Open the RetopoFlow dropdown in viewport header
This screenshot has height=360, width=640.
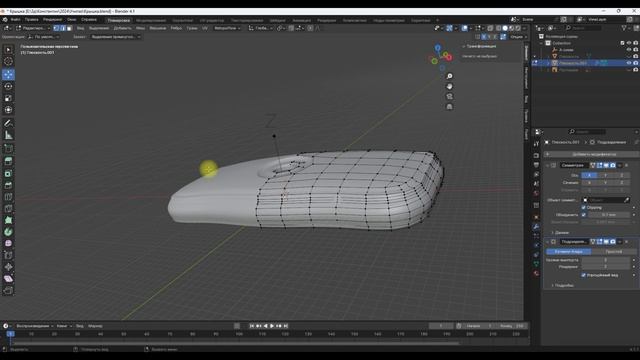click(x=227, y=28)
